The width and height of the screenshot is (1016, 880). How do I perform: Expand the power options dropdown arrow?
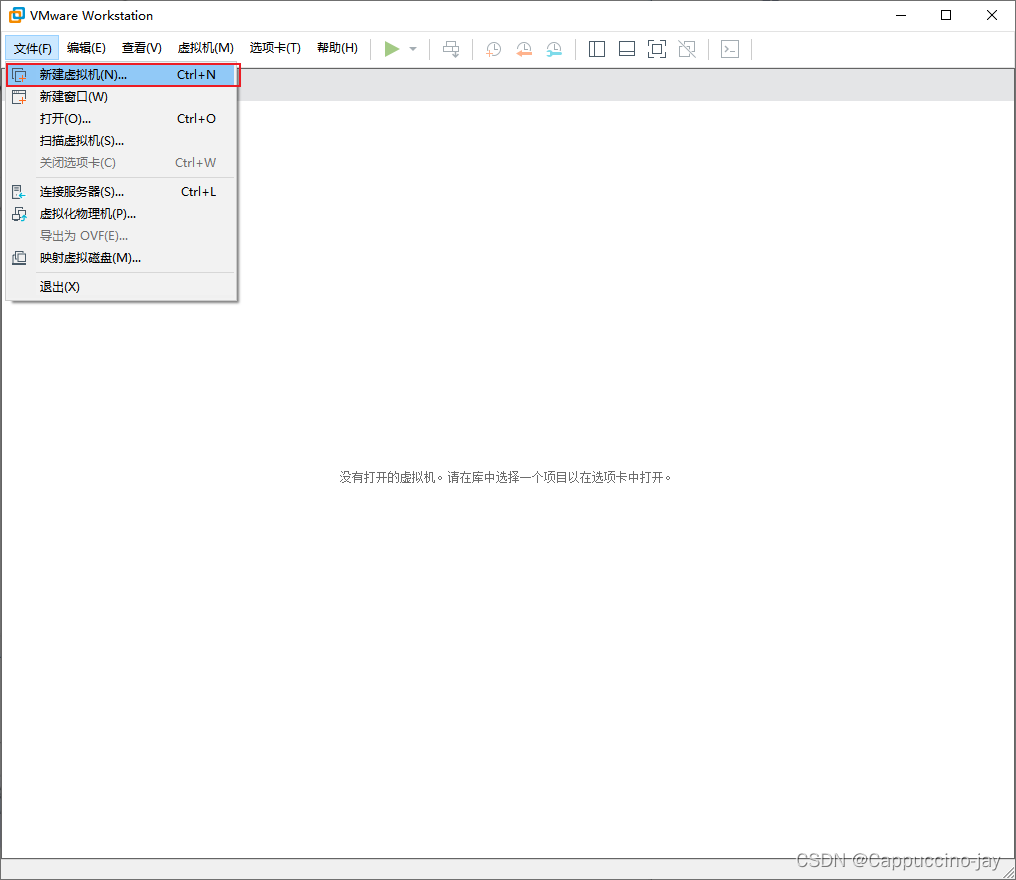click(412, 48)
